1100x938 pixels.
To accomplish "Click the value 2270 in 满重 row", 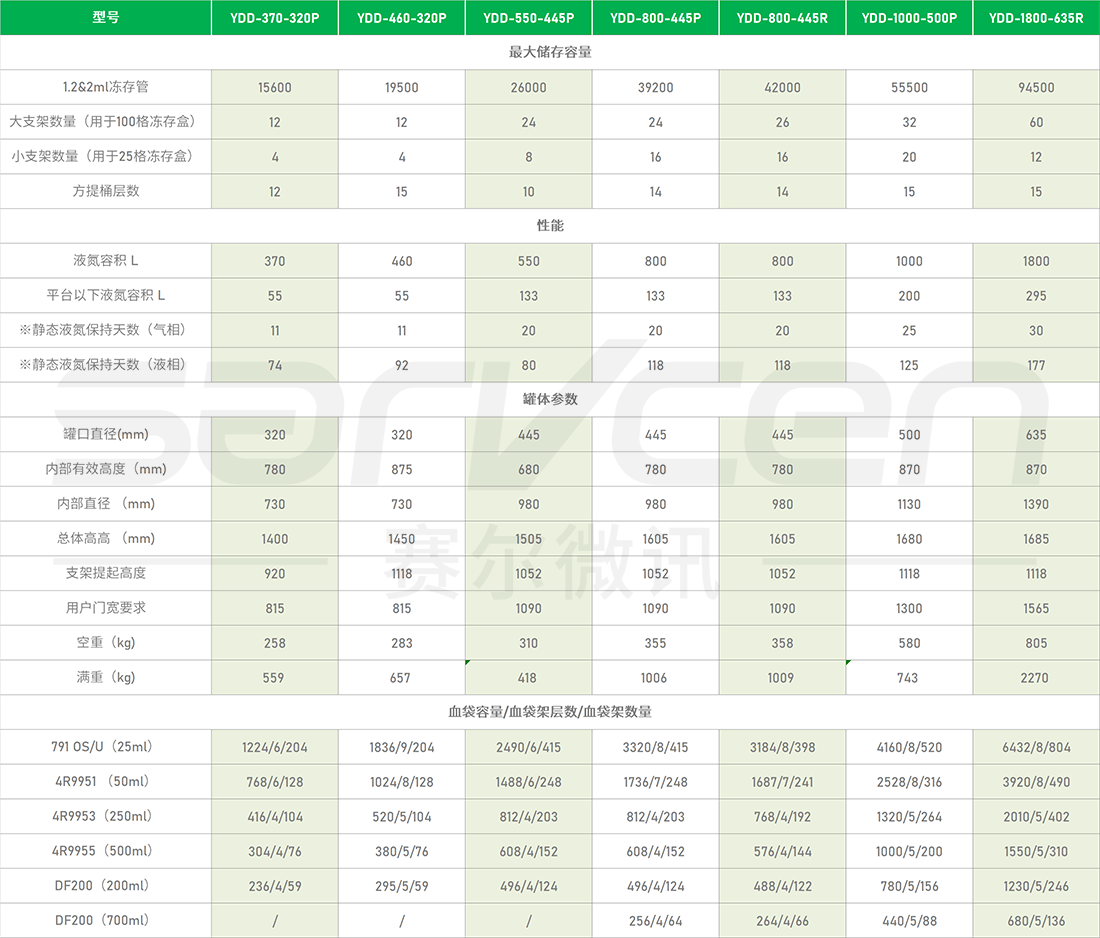I will coord(1035,678).
